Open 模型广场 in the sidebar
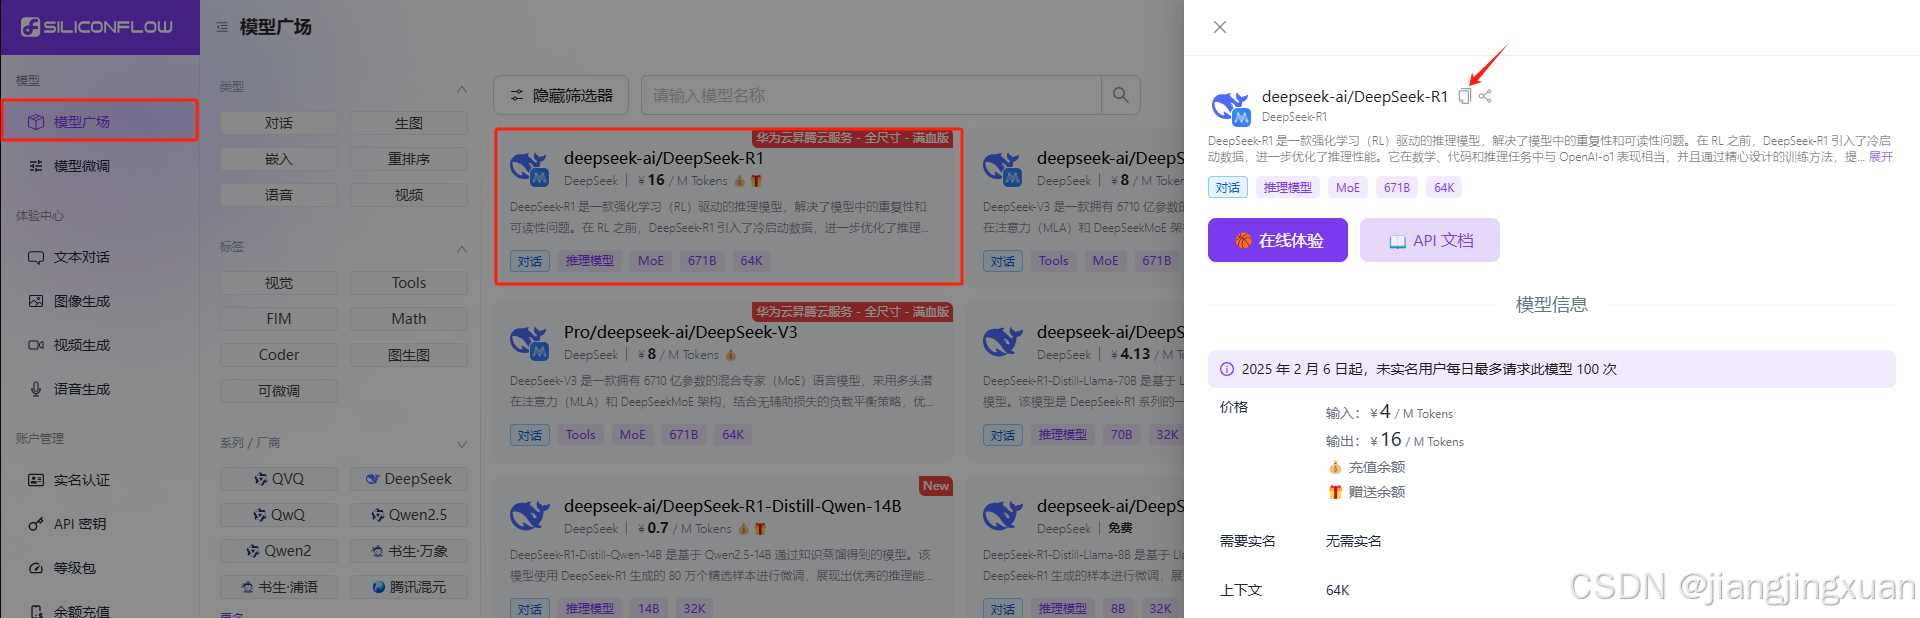This screenshot has width=1920, height=618. [x=99, y=121]
